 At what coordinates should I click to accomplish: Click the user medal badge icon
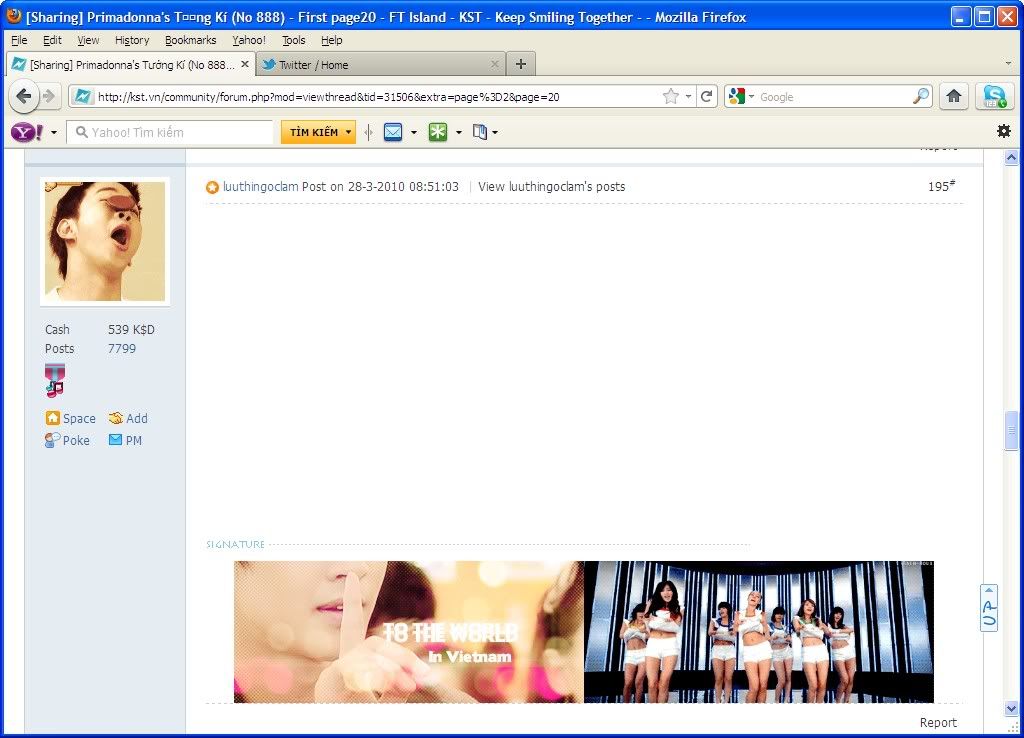(55, 381)
